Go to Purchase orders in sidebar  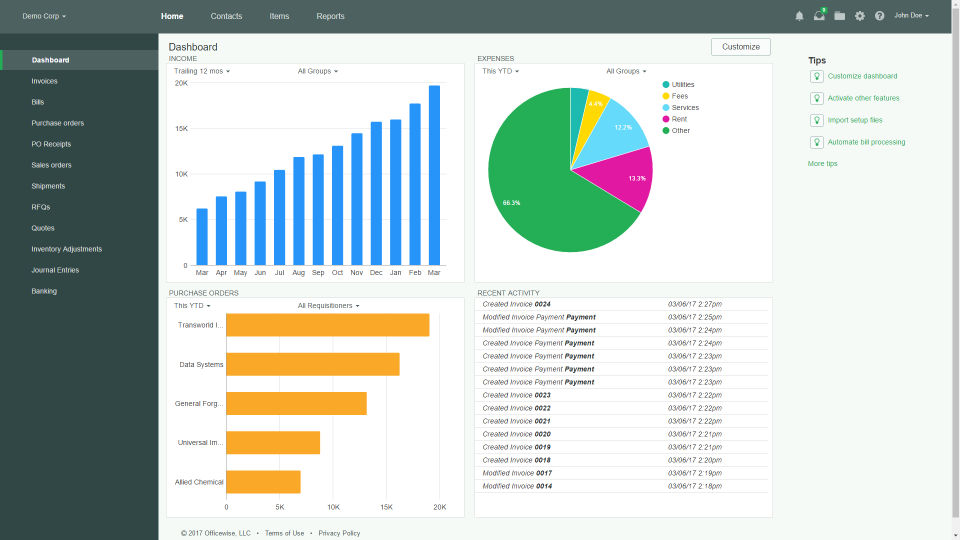point(58,123)
